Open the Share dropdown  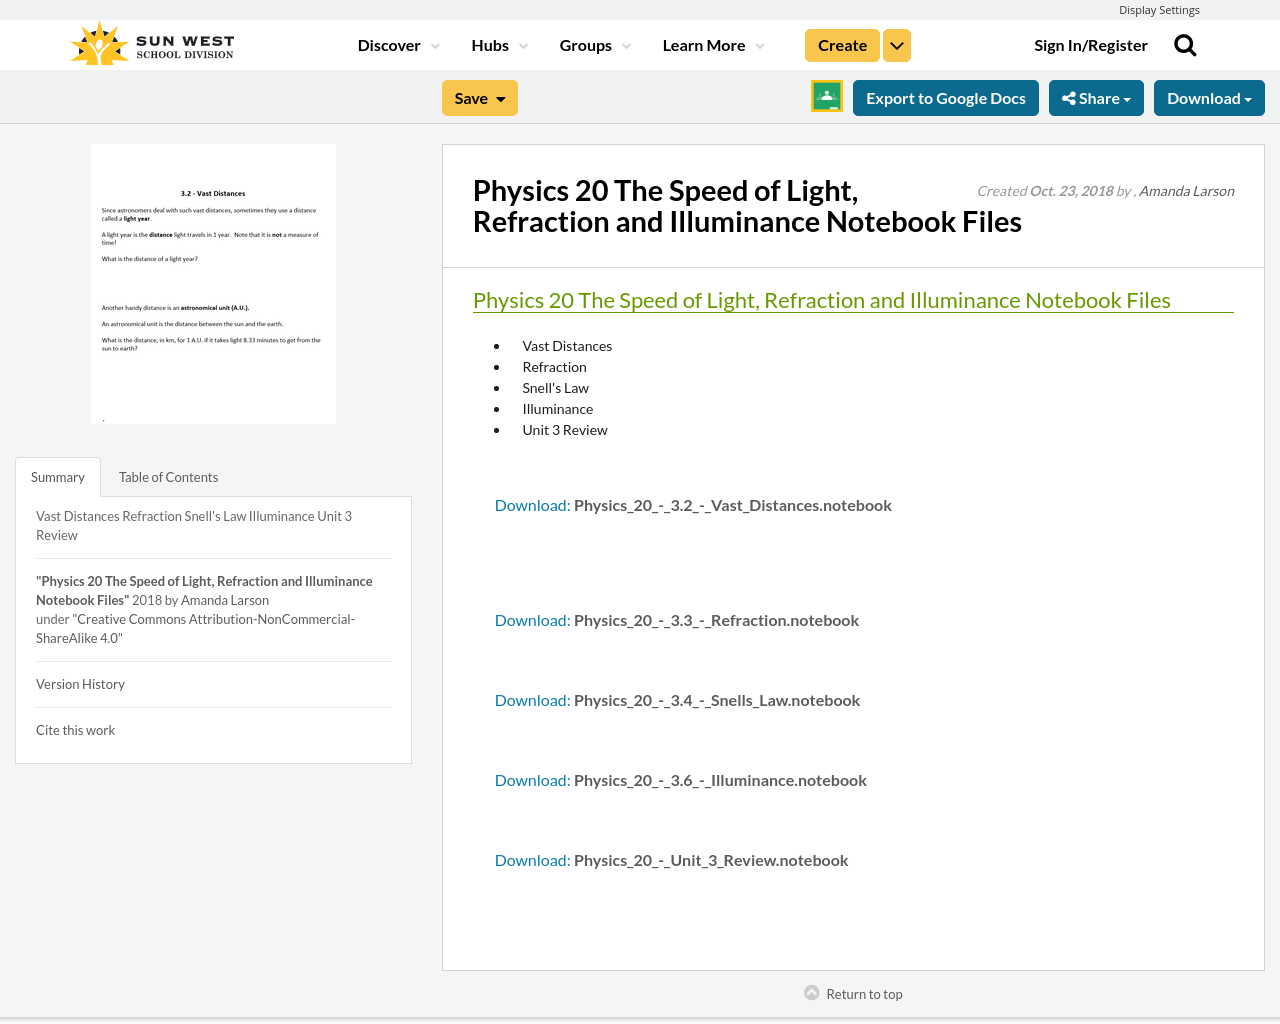click(1096, 98)
